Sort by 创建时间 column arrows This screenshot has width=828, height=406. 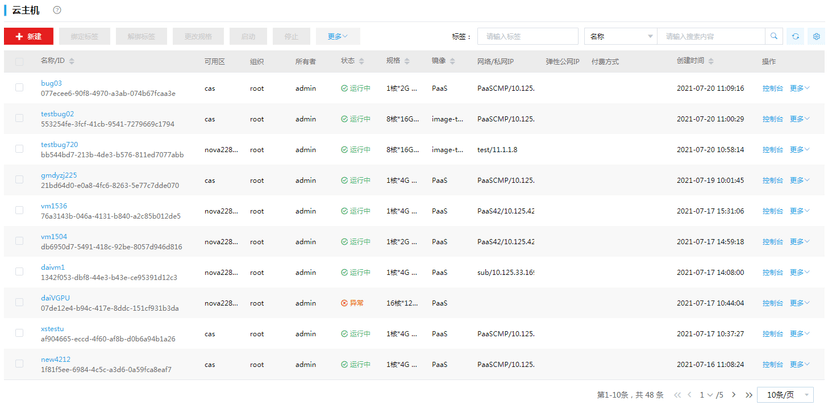tap(711, 62)
